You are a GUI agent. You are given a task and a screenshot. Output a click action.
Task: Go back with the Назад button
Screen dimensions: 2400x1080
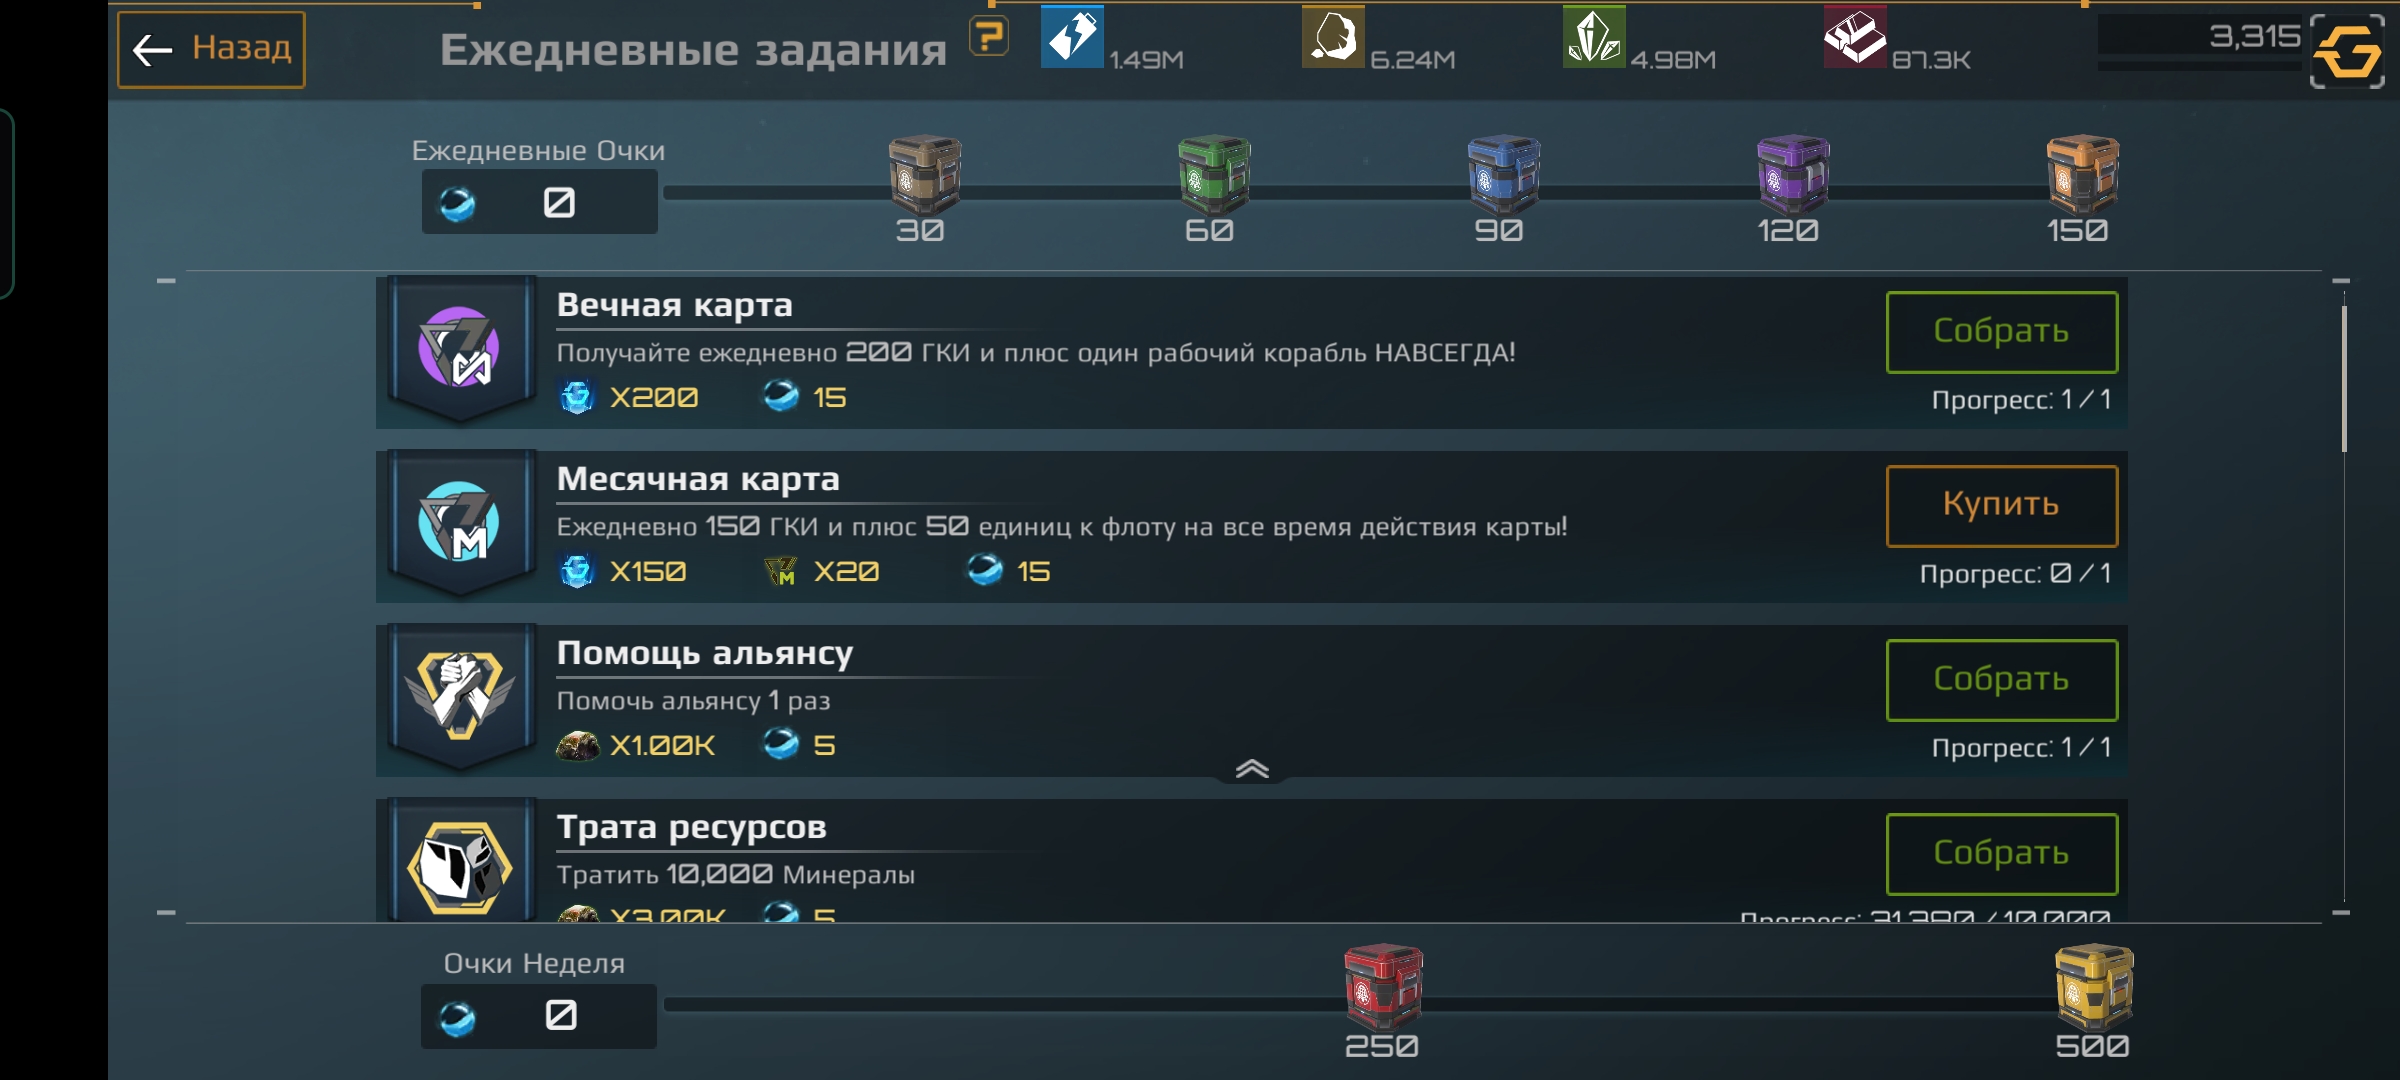point(212,50)
